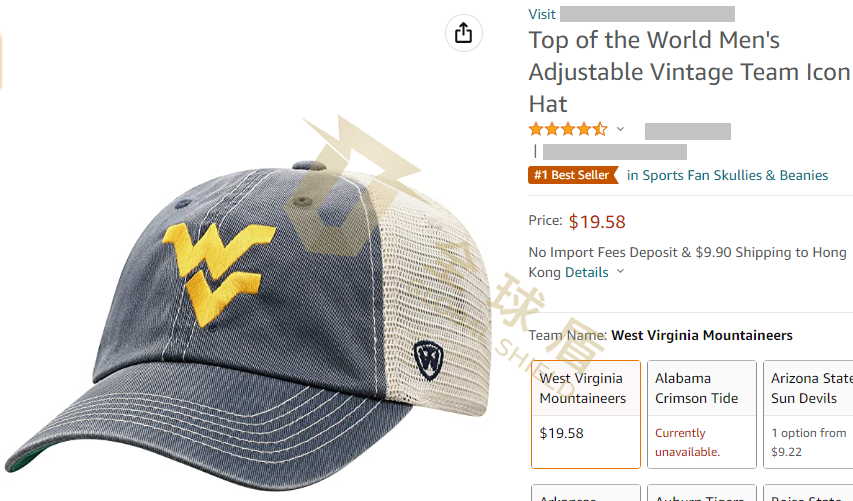Open Sports Fan Skullies & Beanies category link
This screenshot has height=501, width=853.
[x=727, y=175]
